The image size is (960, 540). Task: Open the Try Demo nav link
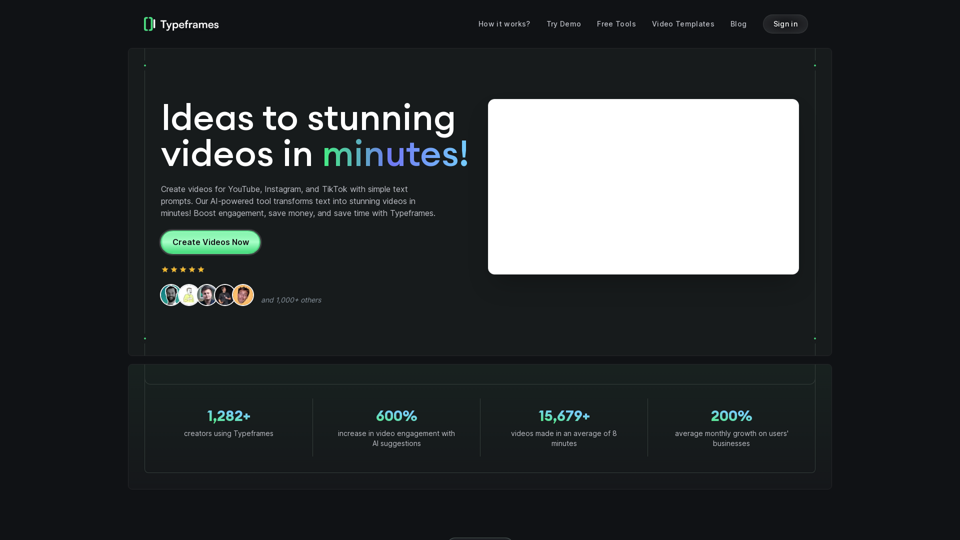click(563, 24)
